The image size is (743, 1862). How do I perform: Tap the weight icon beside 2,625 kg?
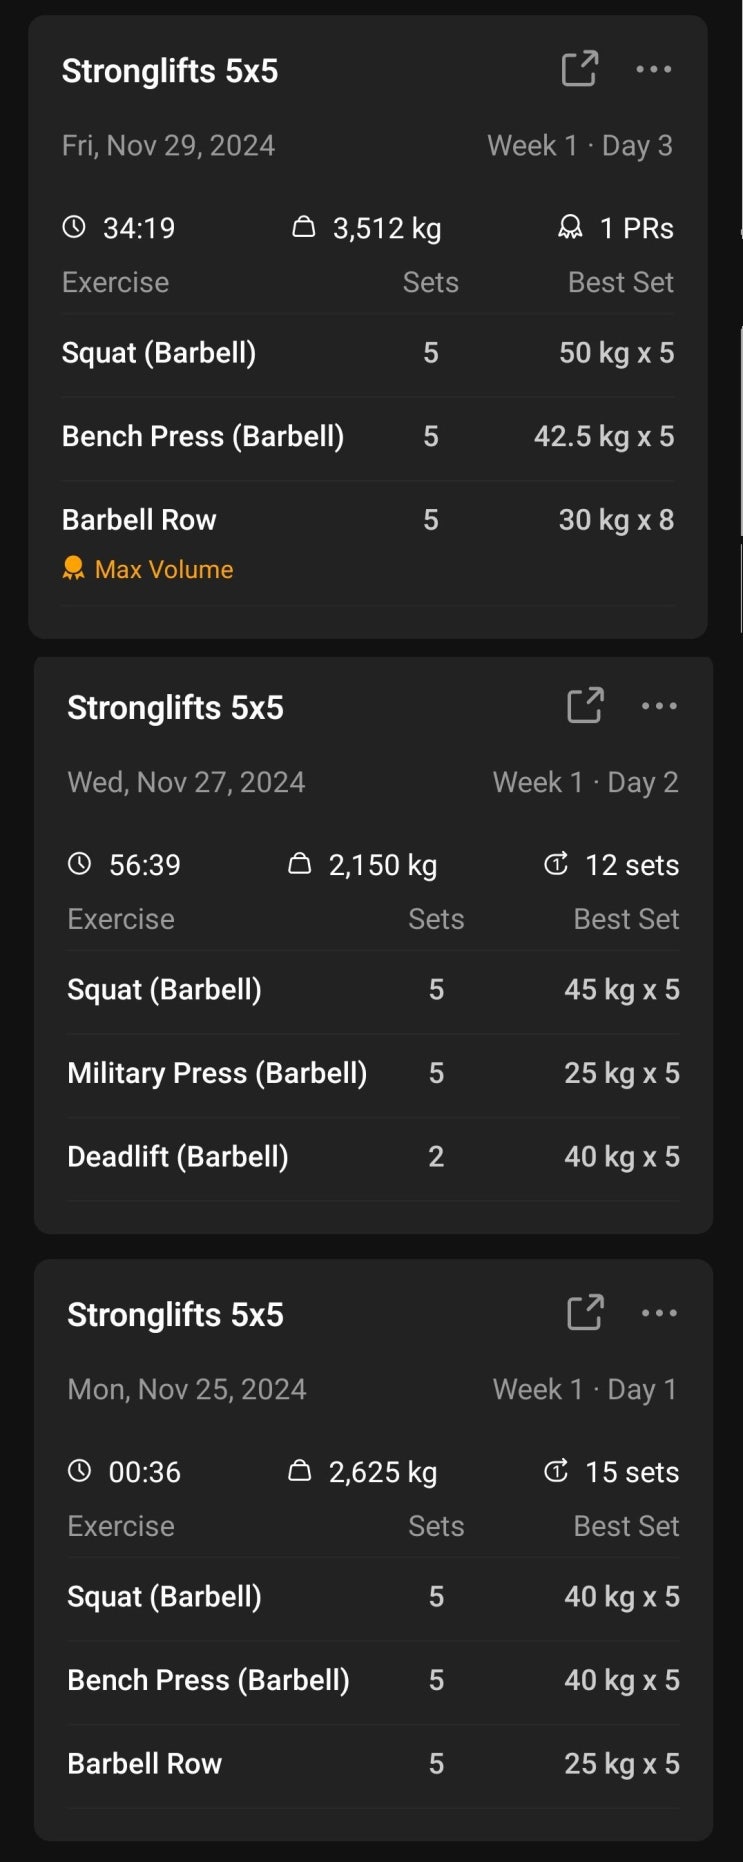pos(299,1471)
